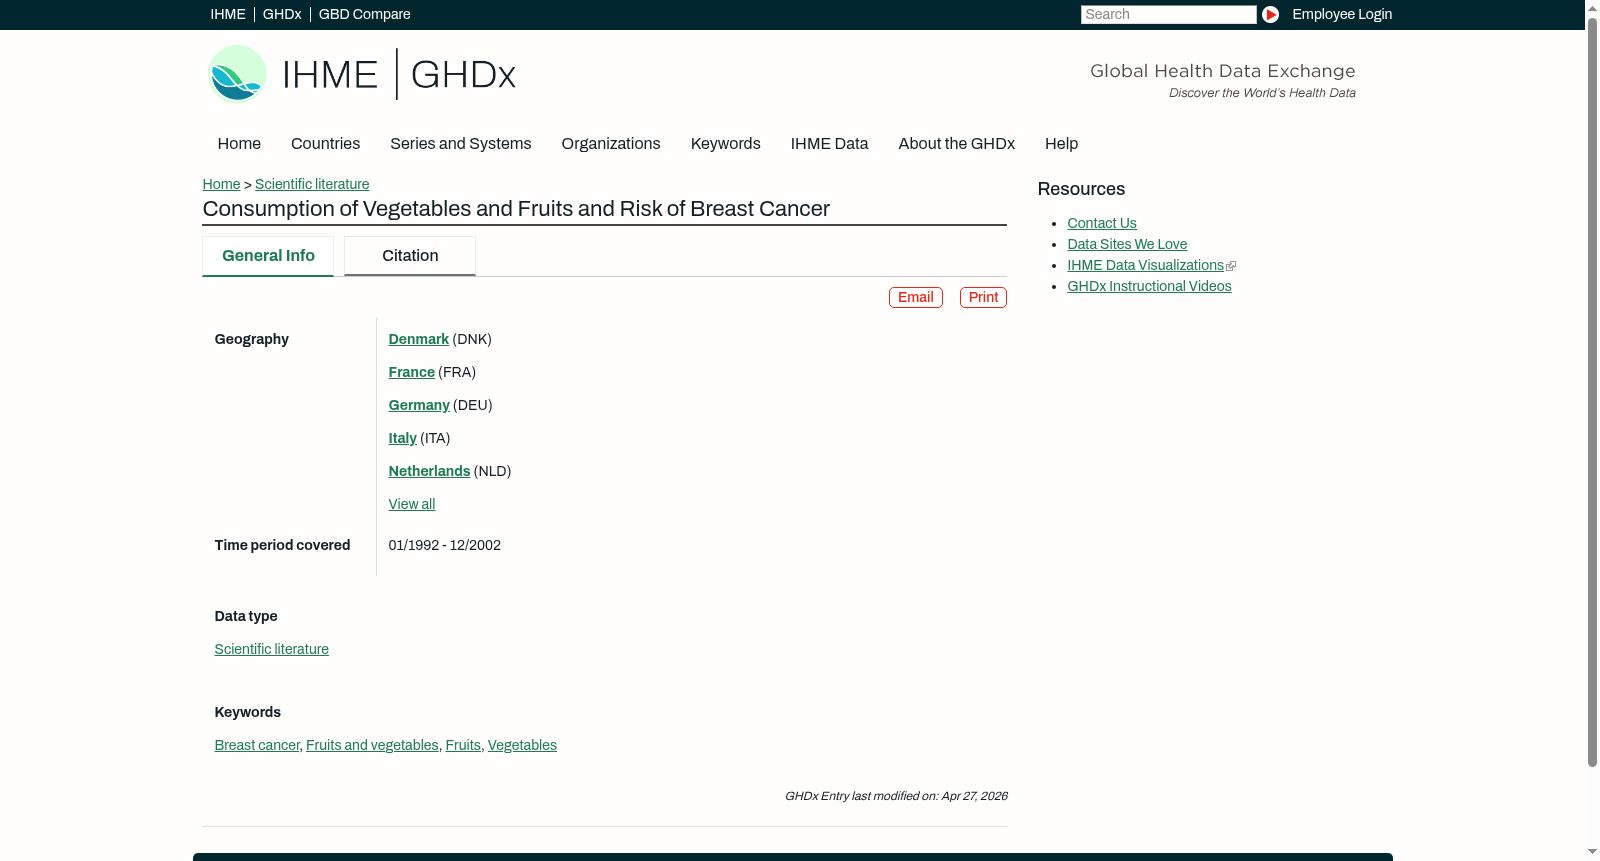Screen dimensions: 1600x861
Task: Click the vertical page scrollbar
Action: 1592,392
